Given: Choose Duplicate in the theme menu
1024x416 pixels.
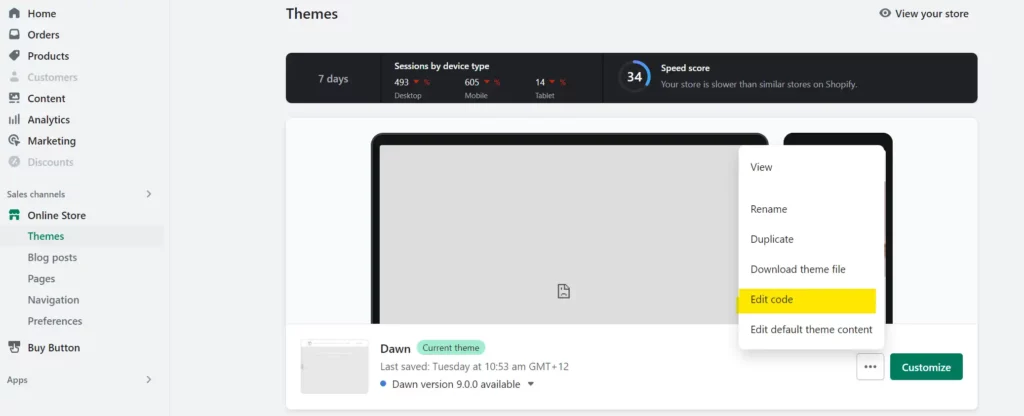Looking at the screenshot, I should coord(772,240).
